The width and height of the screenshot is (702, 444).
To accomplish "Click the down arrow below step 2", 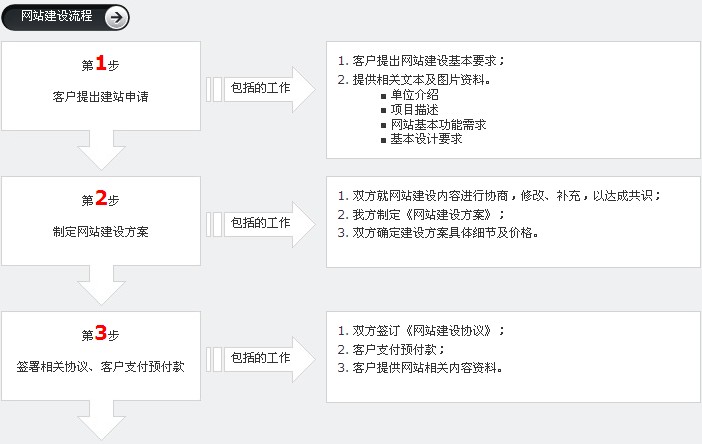I will (x=100, y=287).
